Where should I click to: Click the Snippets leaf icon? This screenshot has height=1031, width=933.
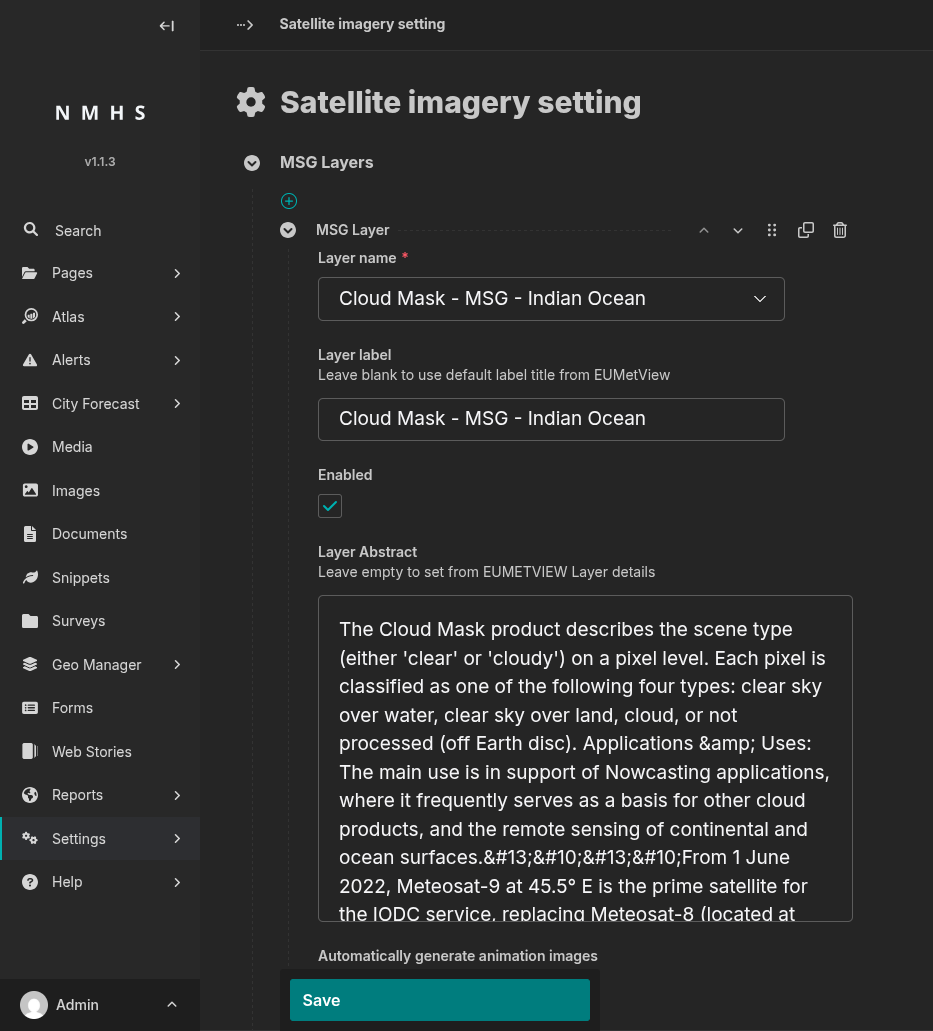pos(30,577)
